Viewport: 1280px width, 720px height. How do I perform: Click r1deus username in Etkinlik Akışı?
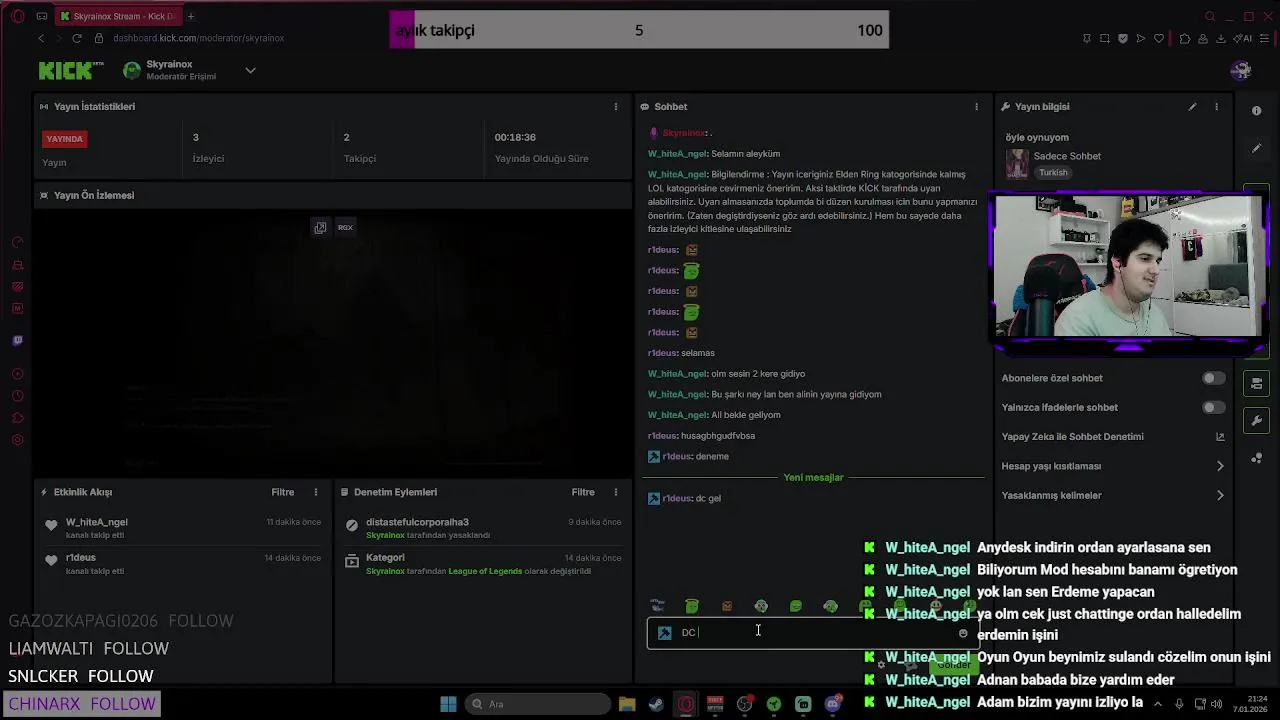81,558
